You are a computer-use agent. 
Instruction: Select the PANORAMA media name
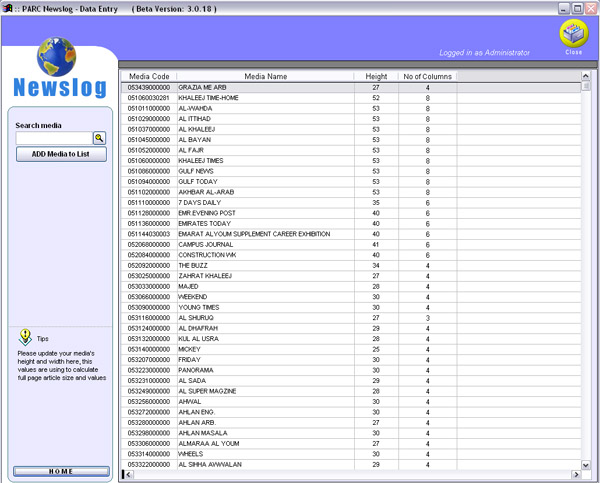point(196,370)
